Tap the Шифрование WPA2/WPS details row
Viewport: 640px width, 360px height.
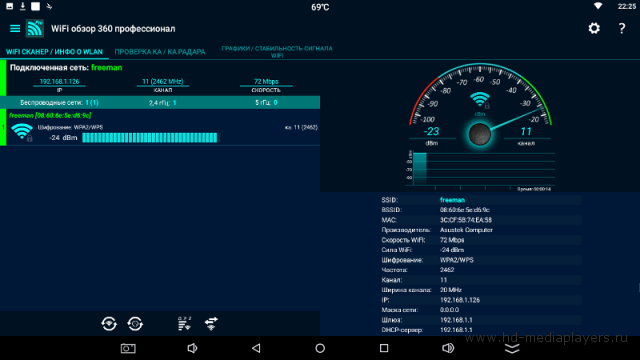pyautogui.click(x=481, y=260)
